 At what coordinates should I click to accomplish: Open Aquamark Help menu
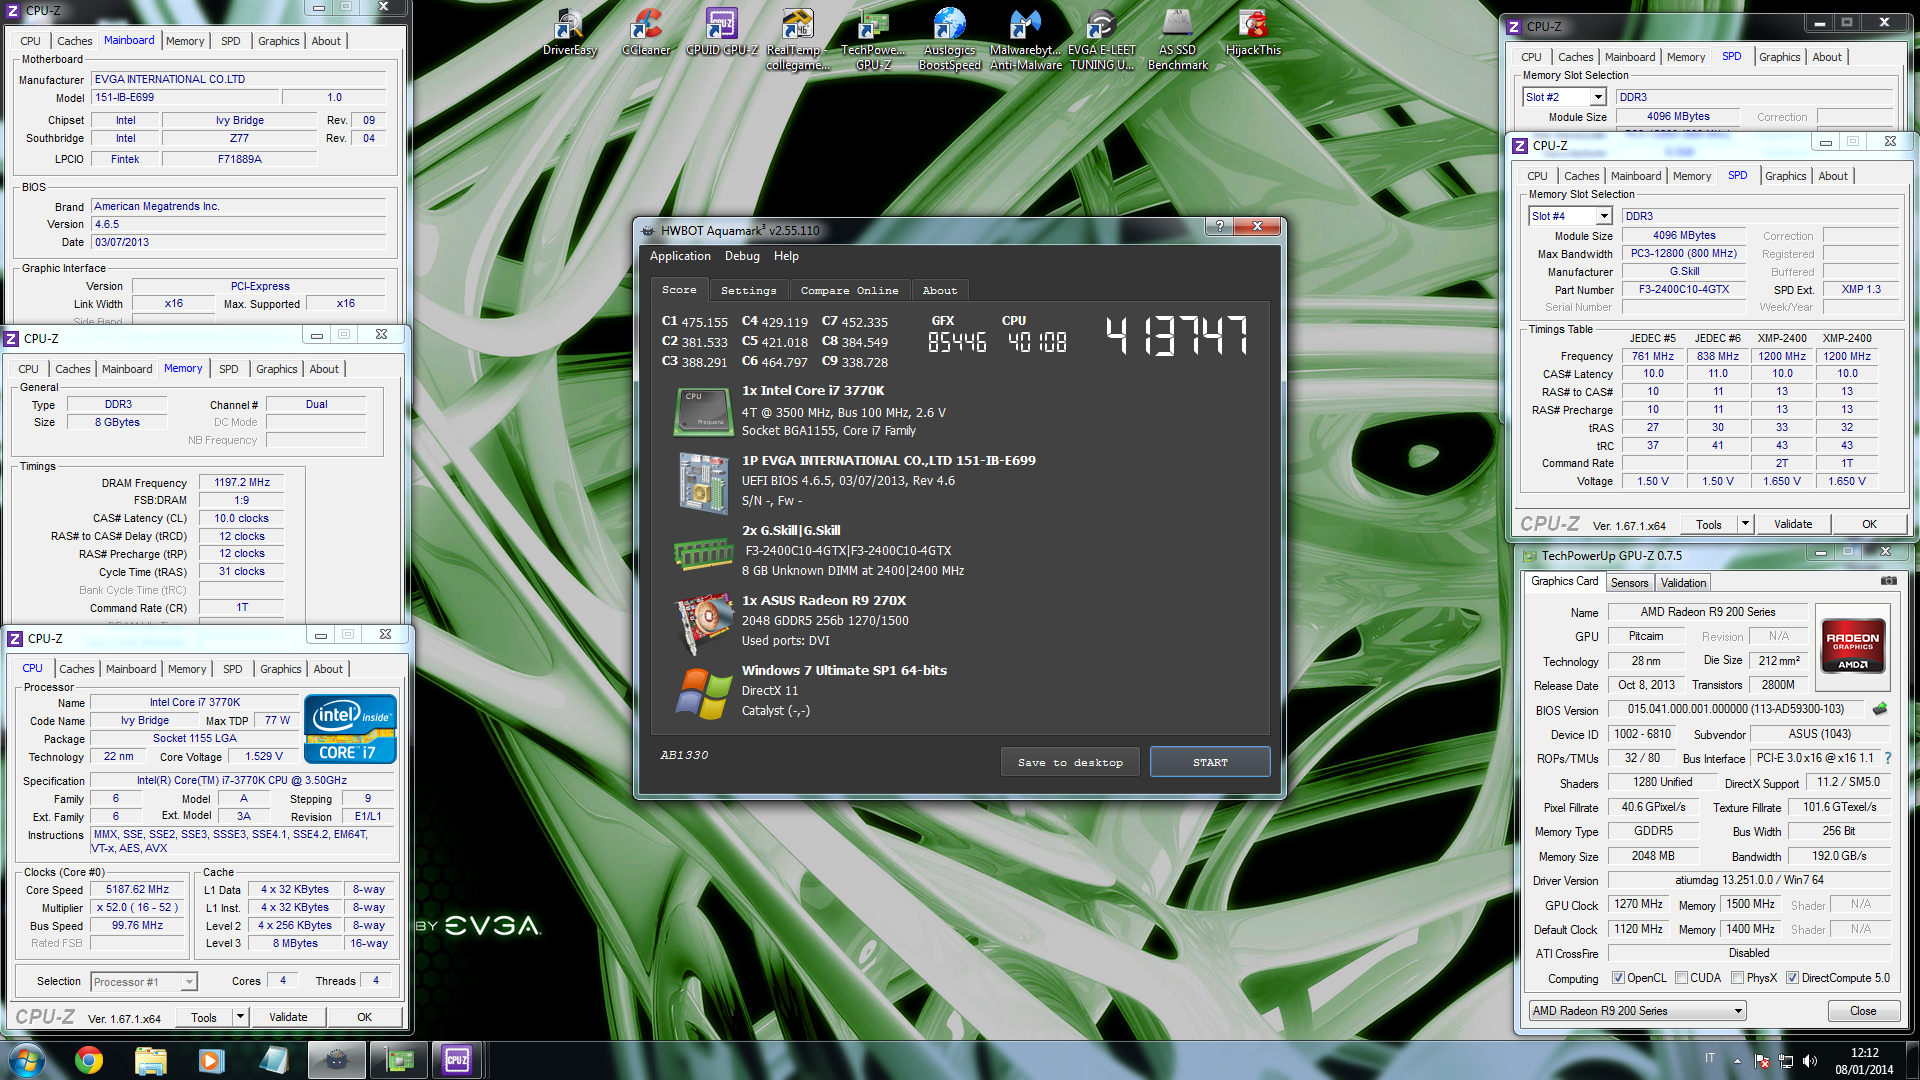click(x=786, y=256)
